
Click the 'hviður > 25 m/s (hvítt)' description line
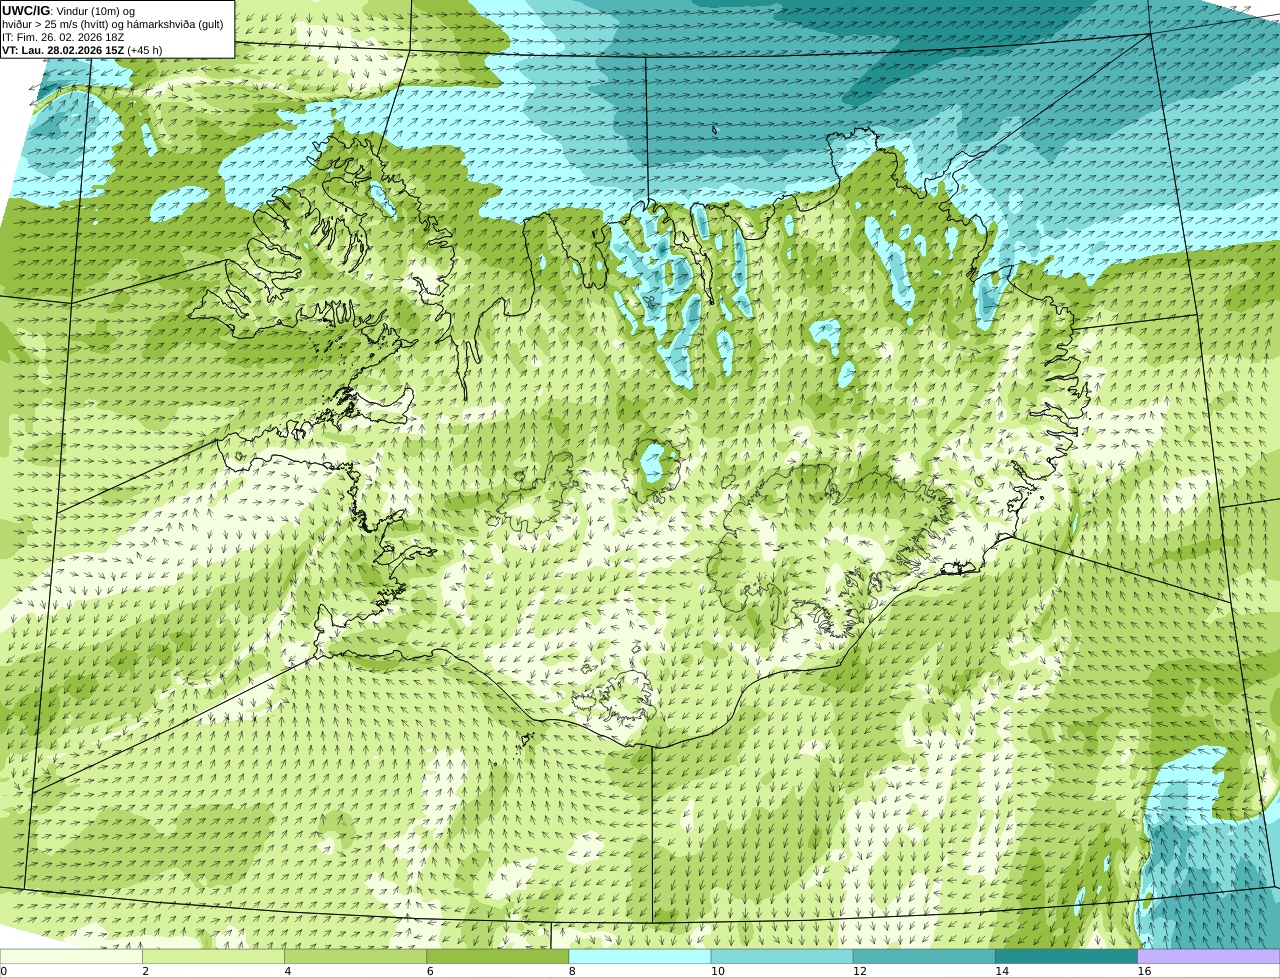[113, 24]
